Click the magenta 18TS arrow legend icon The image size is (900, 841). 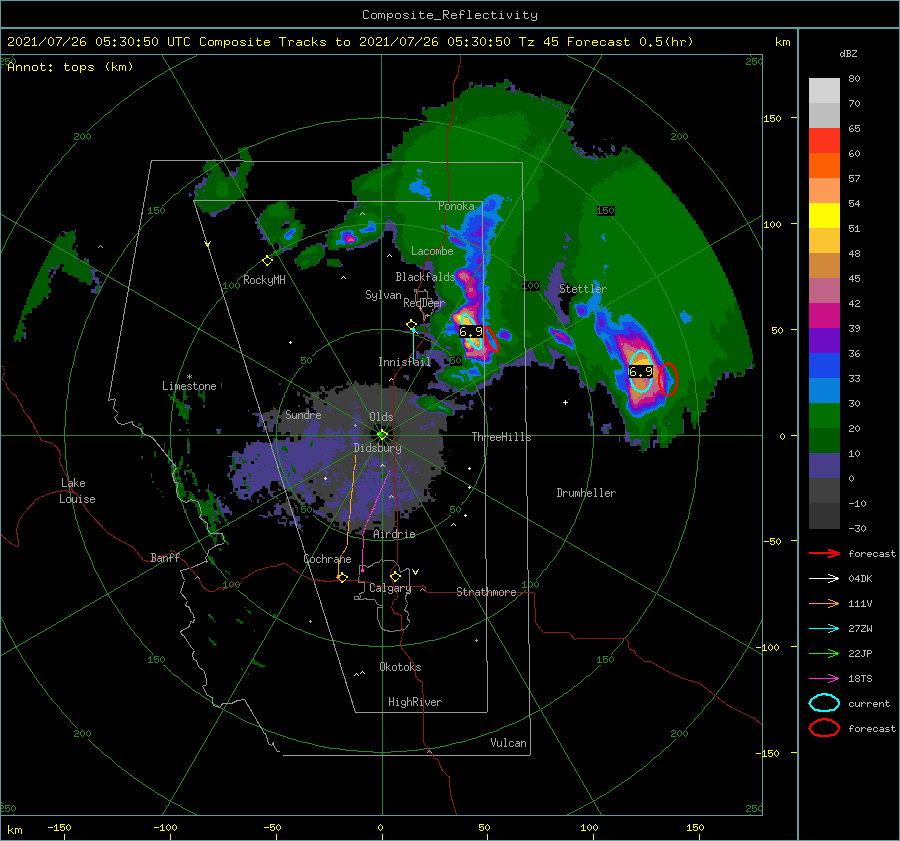pos(824,679)
